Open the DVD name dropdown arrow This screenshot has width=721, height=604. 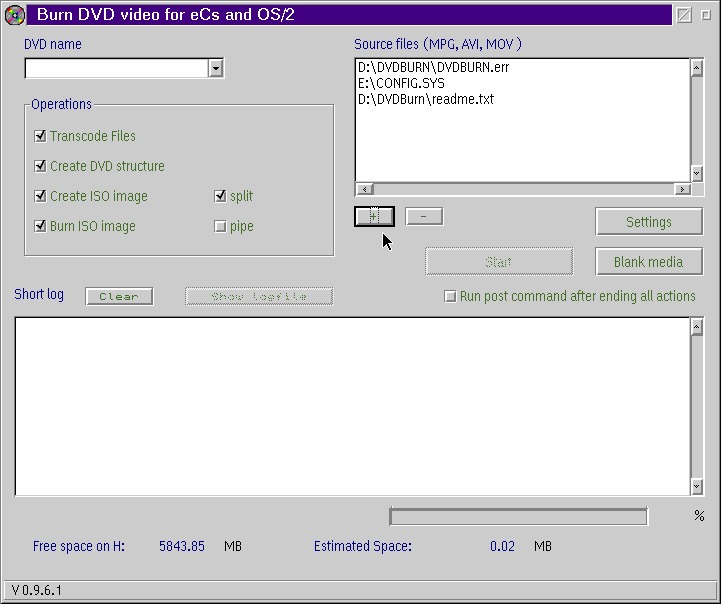pos(216,68)
